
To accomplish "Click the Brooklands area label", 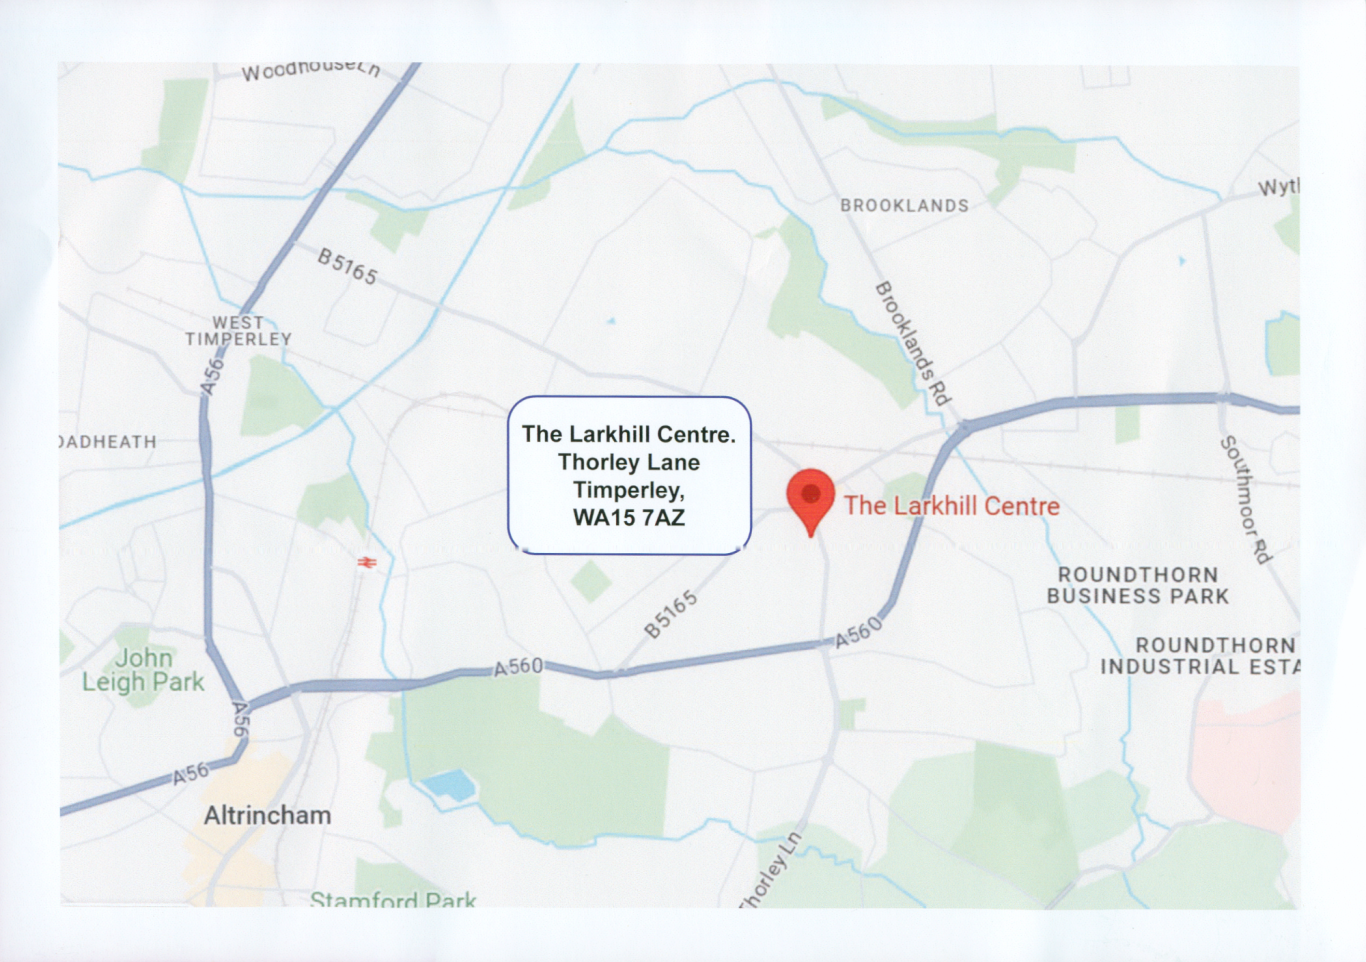I will pos(904,206).
